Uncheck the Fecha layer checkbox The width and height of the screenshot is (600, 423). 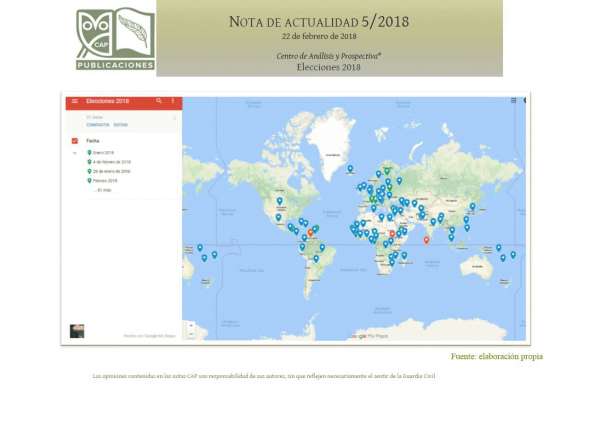(x=75, y=141)
